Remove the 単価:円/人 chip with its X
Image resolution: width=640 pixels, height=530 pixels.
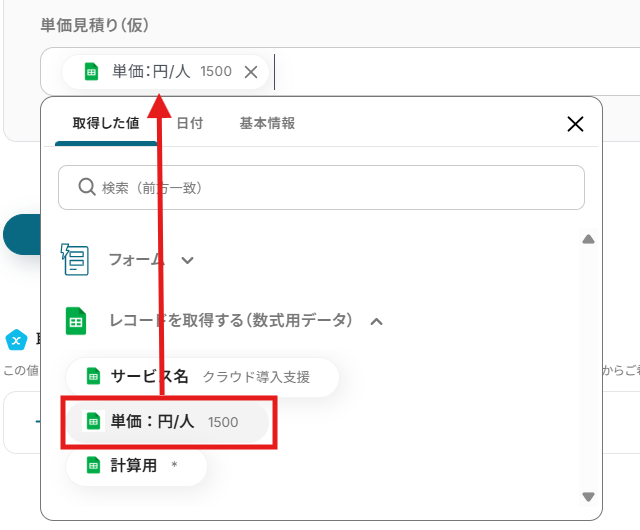tap(251, 72)
